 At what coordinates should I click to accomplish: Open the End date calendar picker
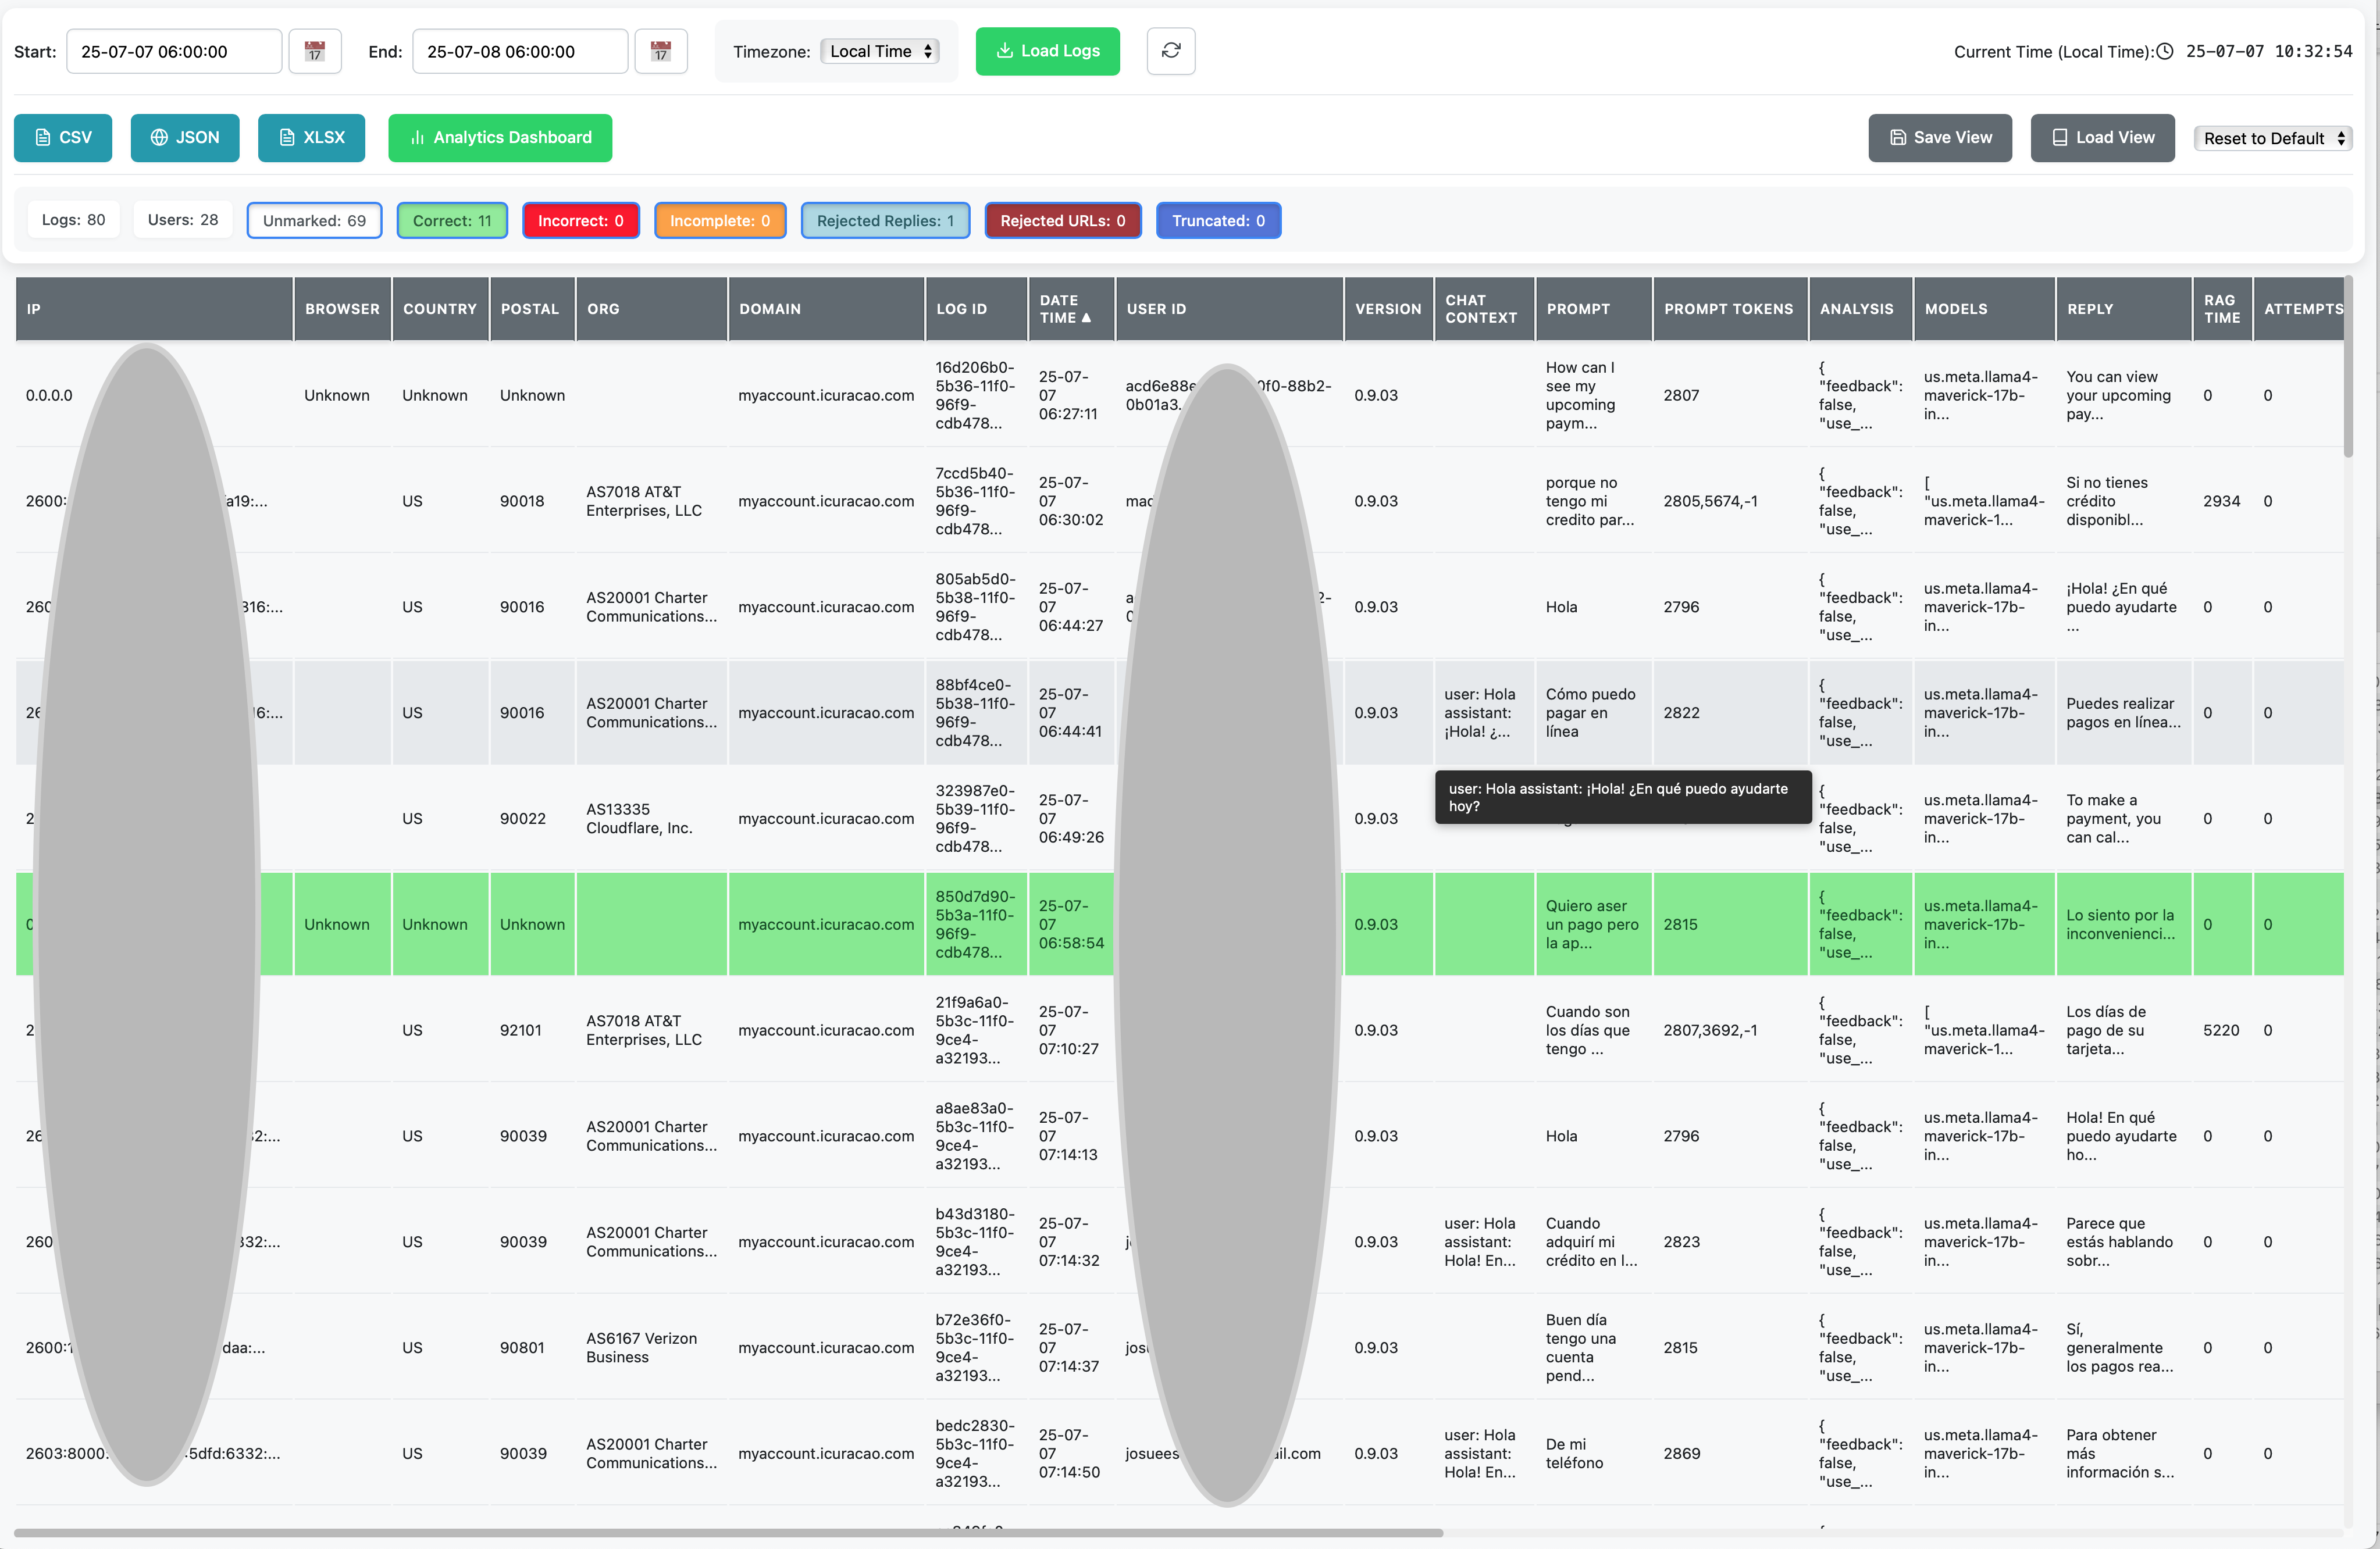[x=660, y=51]
